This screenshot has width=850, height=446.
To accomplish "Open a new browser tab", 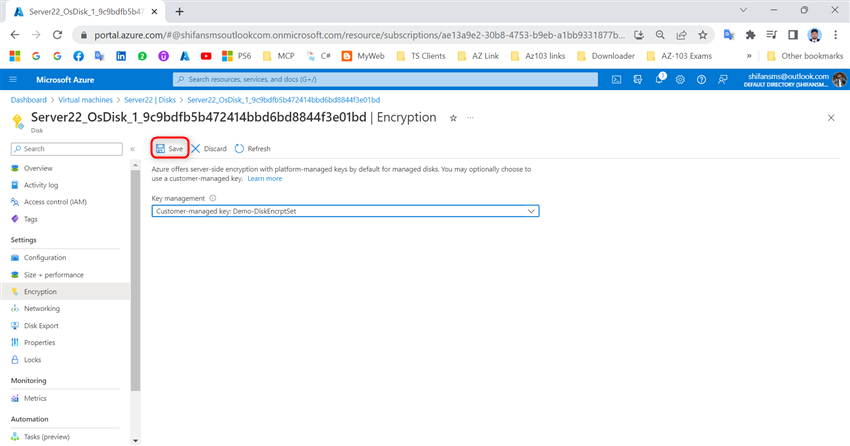I will [179, 11].
